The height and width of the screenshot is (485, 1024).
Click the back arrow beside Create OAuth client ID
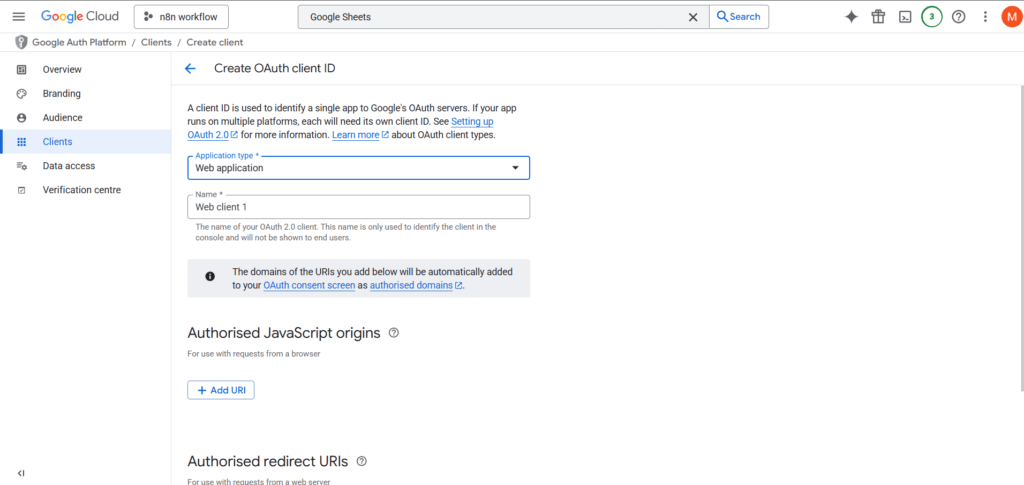pyautogui.click(x=190, y=68)
